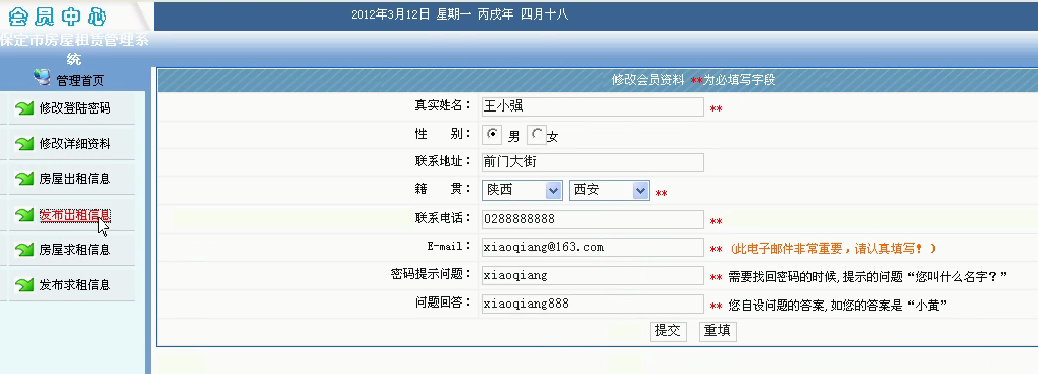Viewport: 1038px width, 374px height.
Task: Click green arrow icon next to 发布出租信息
Action: click(x=24, y=214)
